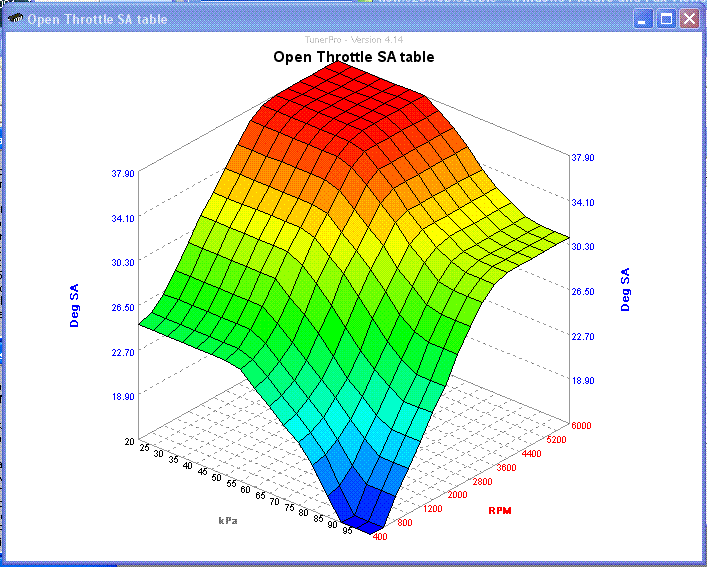Click the right Deg SA axis label
This screenshot has width=709, height=568.
[x=625, y=289]
